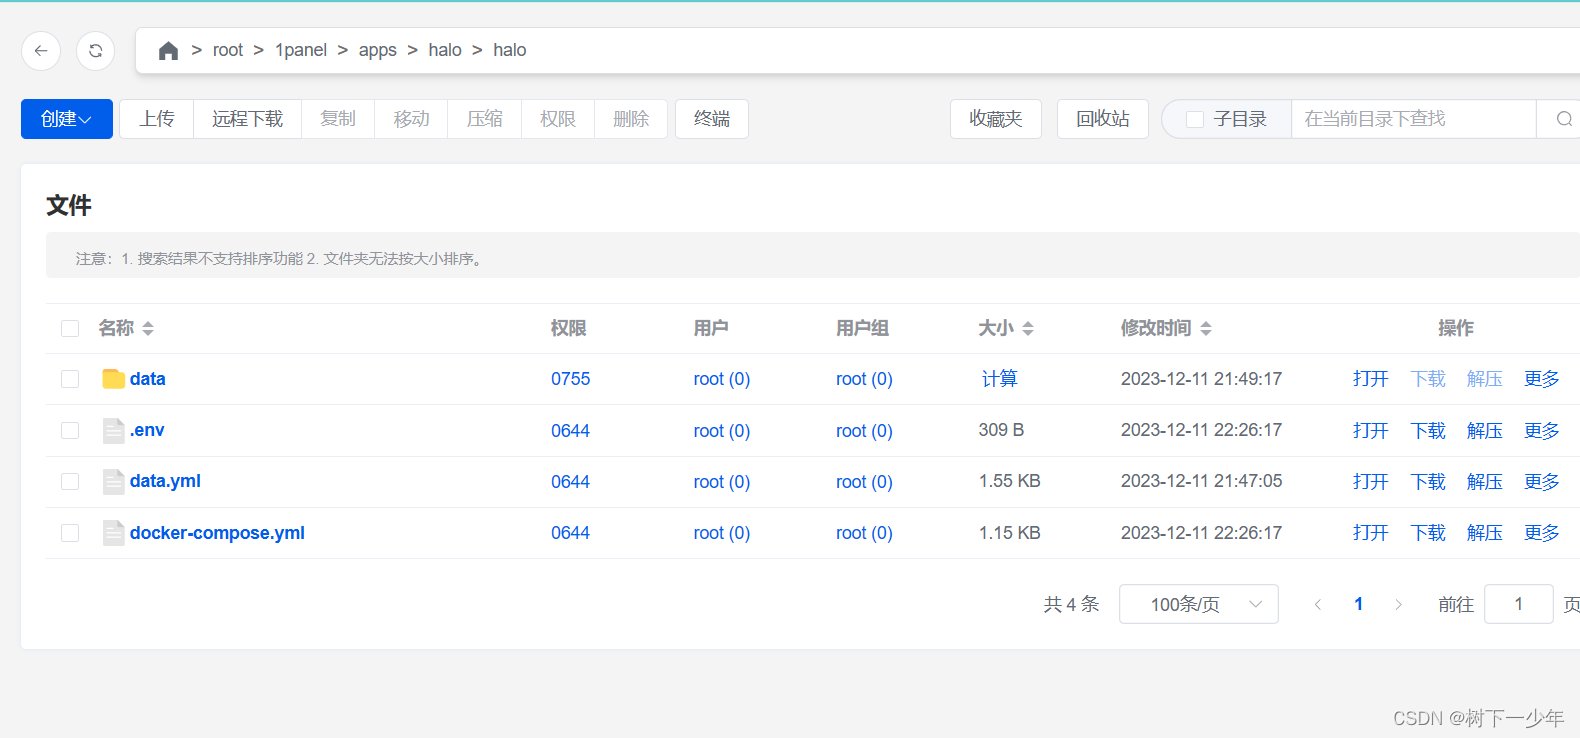Check the docker-compose.yml row checkbox
The height and width of the screenshot is (738, 1580).
pos(70,533)
